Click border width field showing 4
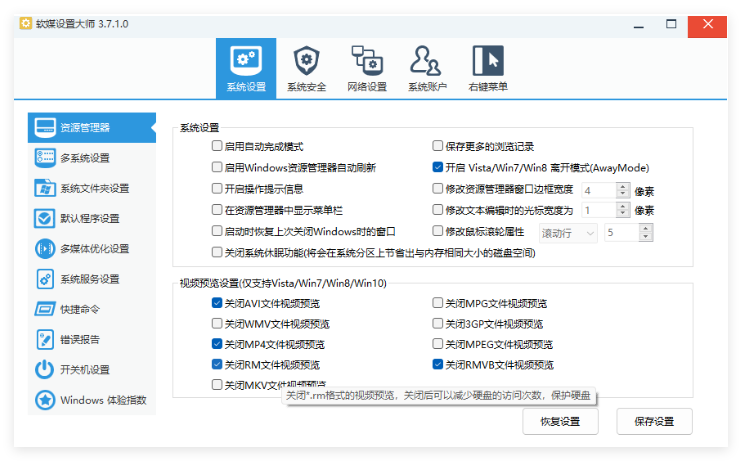Image resolution: width=742 pixels, height=461 pixels. point(599,190)
